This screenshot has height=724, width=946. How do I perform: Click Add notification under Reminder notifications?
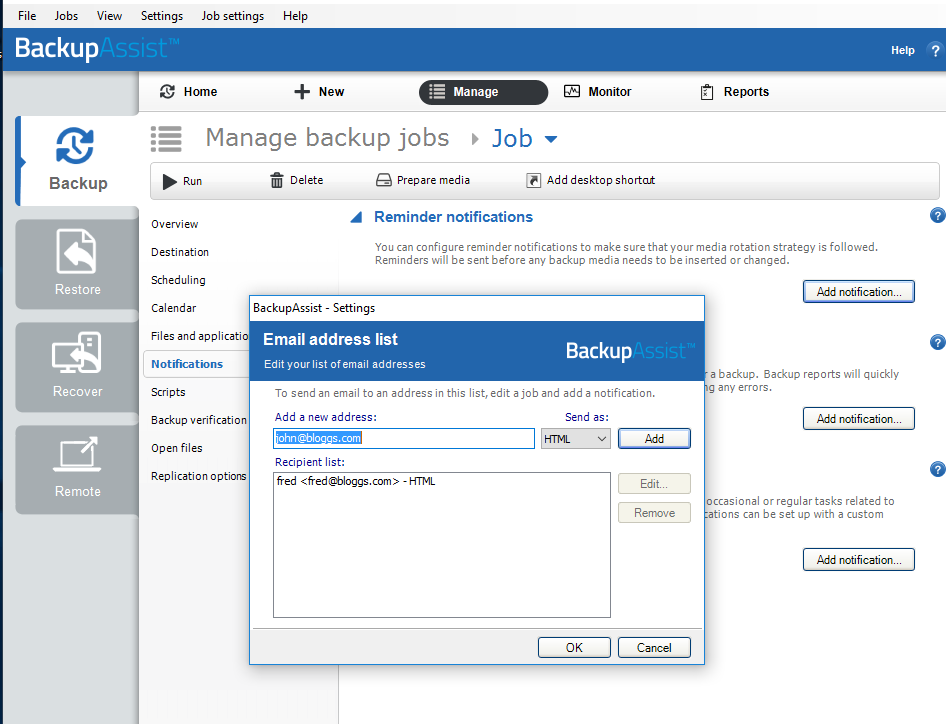tap(859, 291)
